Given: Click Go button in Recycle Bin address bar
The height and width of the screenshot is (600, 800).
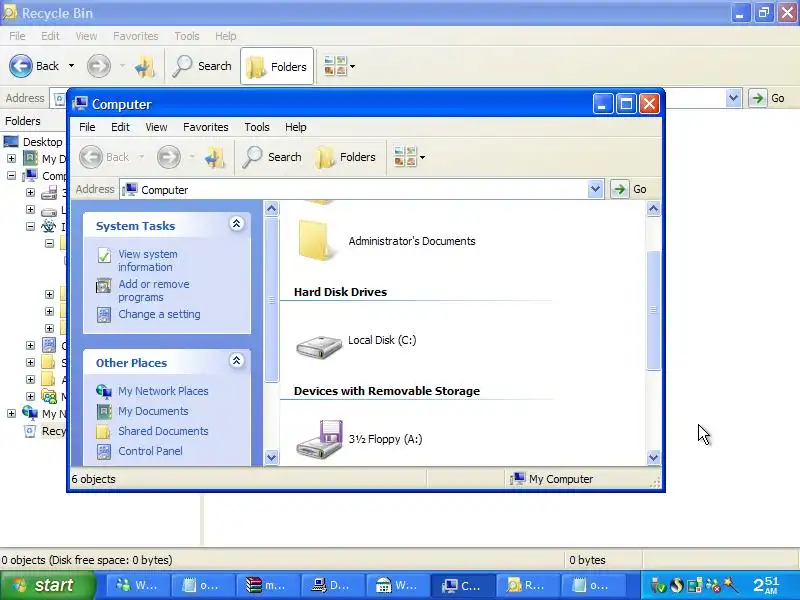Looking at the screenshot, I should (767, 98).
